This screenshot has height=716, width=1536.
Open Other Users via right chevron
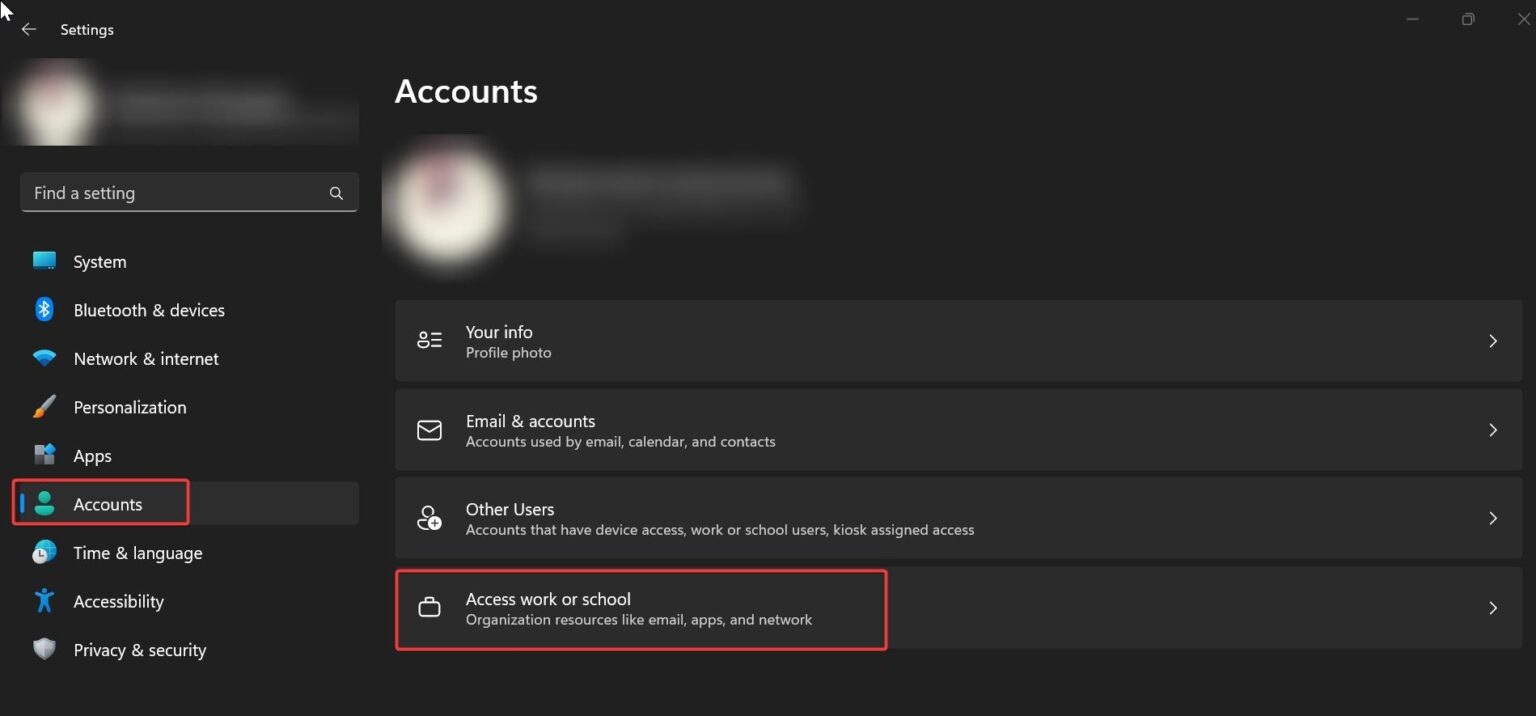click(1492, 518)
